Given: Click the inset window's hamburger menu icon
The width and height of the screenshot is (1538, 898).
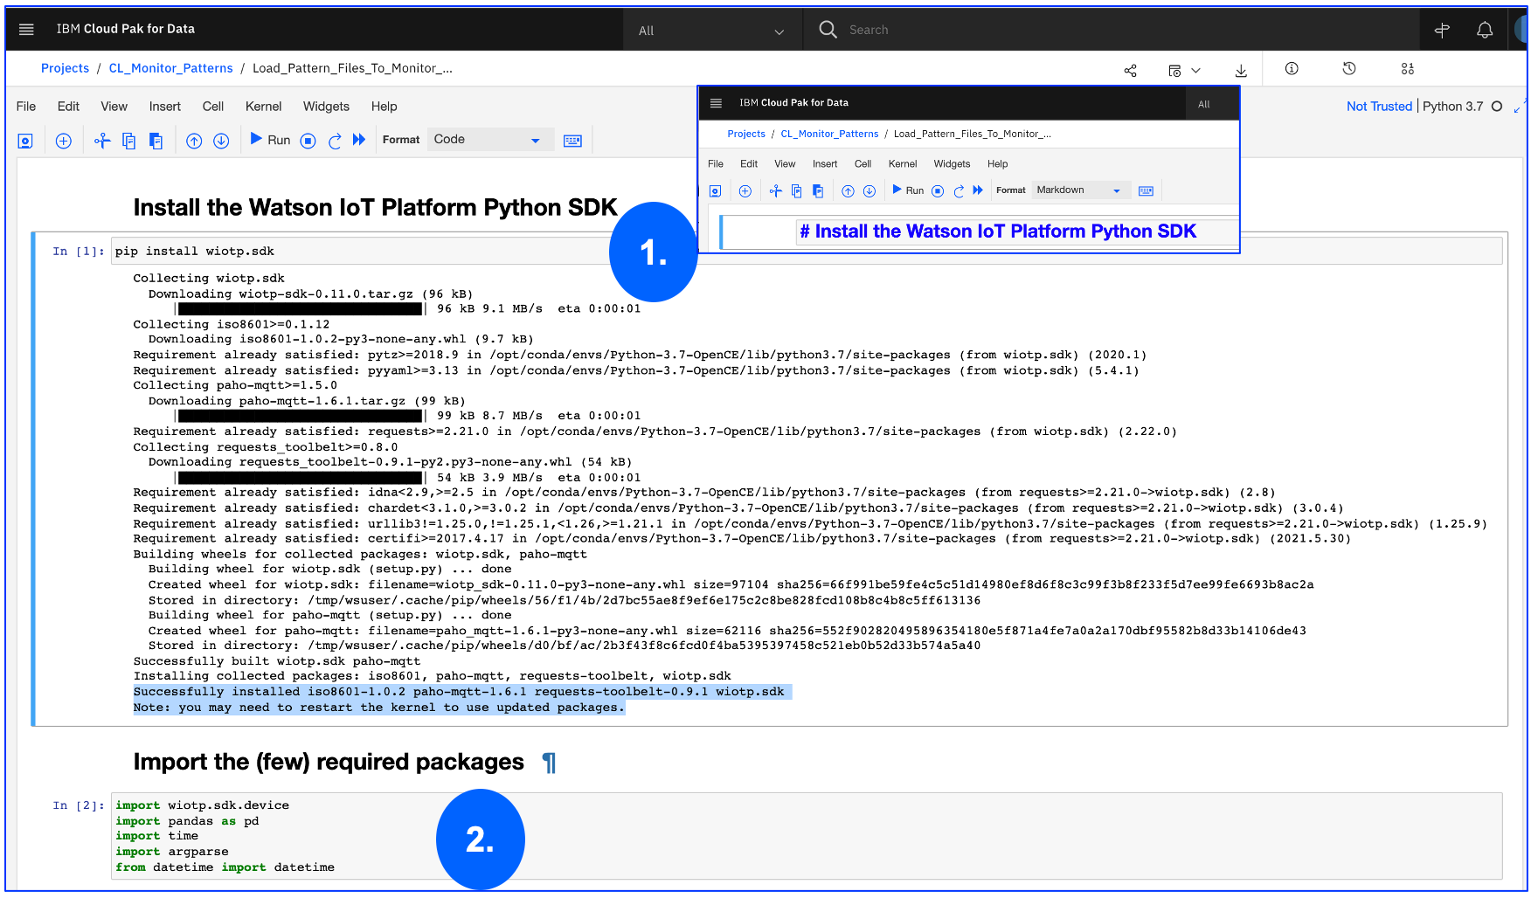Looking at the screenshot, I should click(x=716, y=103).
